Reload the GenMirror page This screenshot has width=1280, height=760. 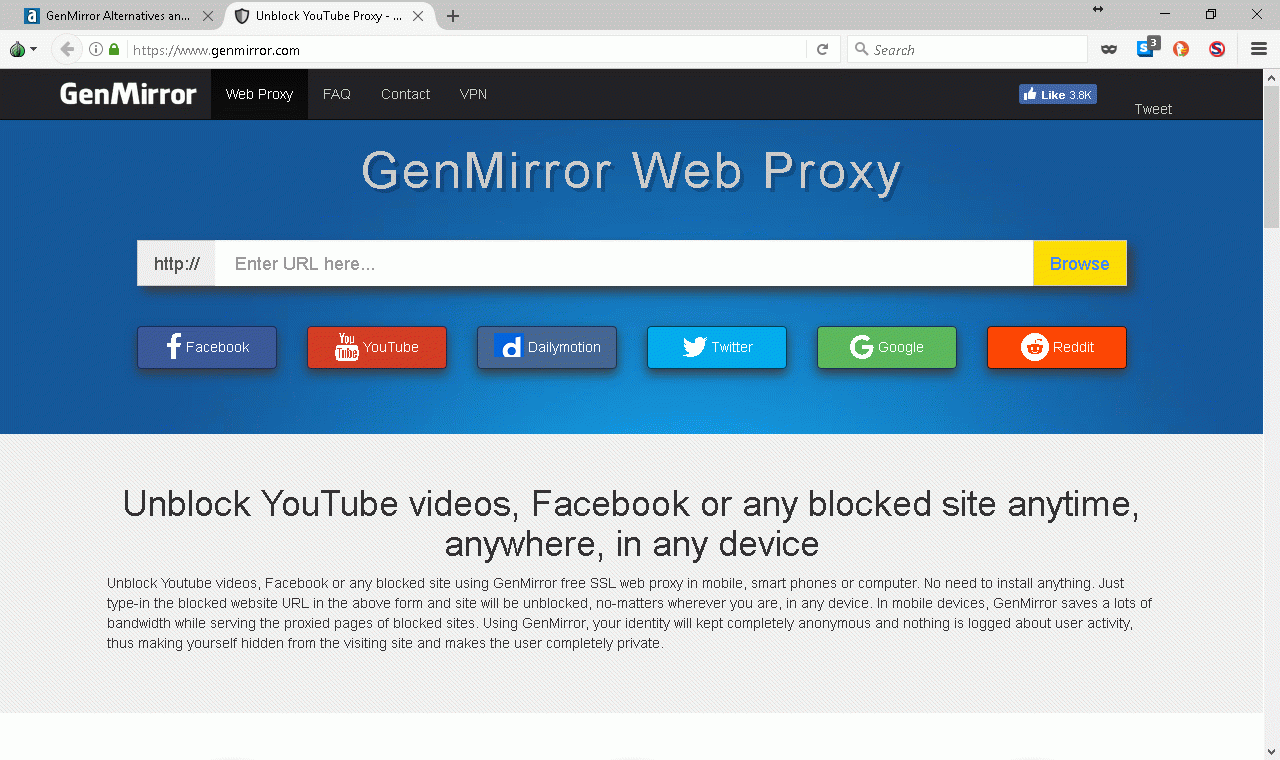point(822,49)
